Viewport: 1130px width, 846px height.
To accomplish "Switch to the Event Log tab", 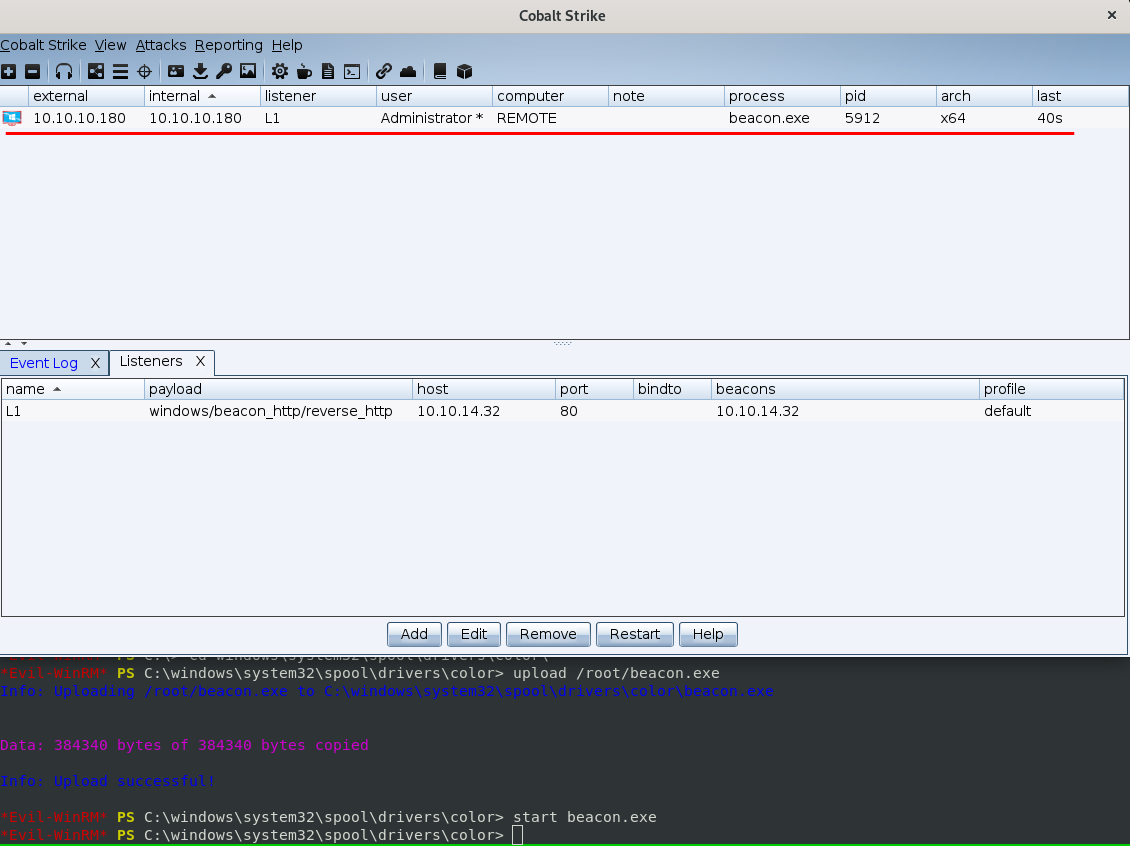I will tap(44, 363).
